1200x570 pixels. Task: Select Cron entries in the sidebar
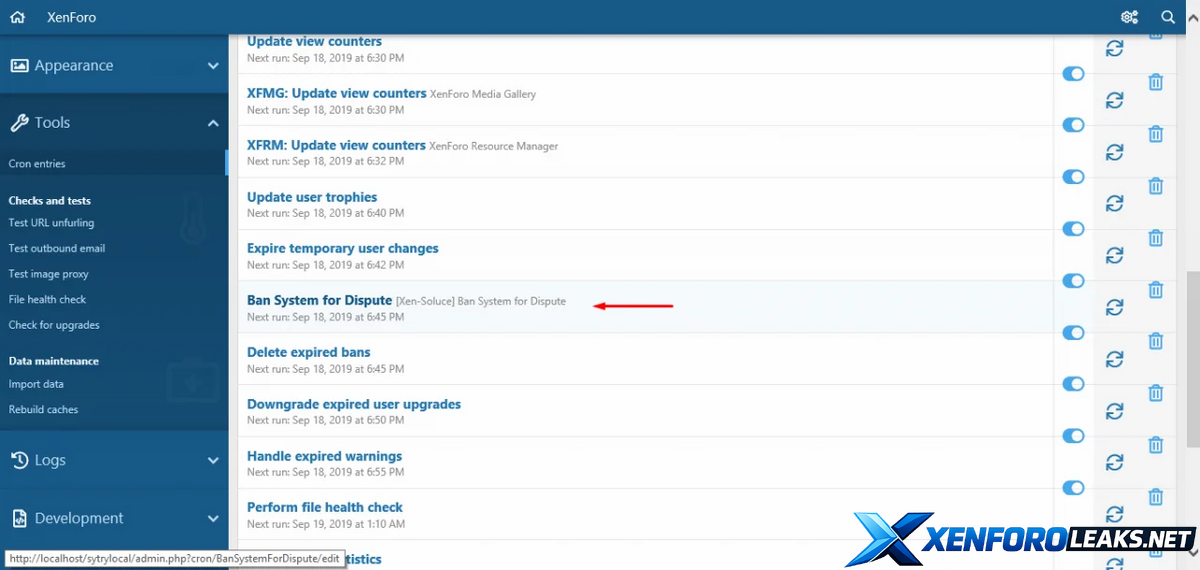(37, 164)
